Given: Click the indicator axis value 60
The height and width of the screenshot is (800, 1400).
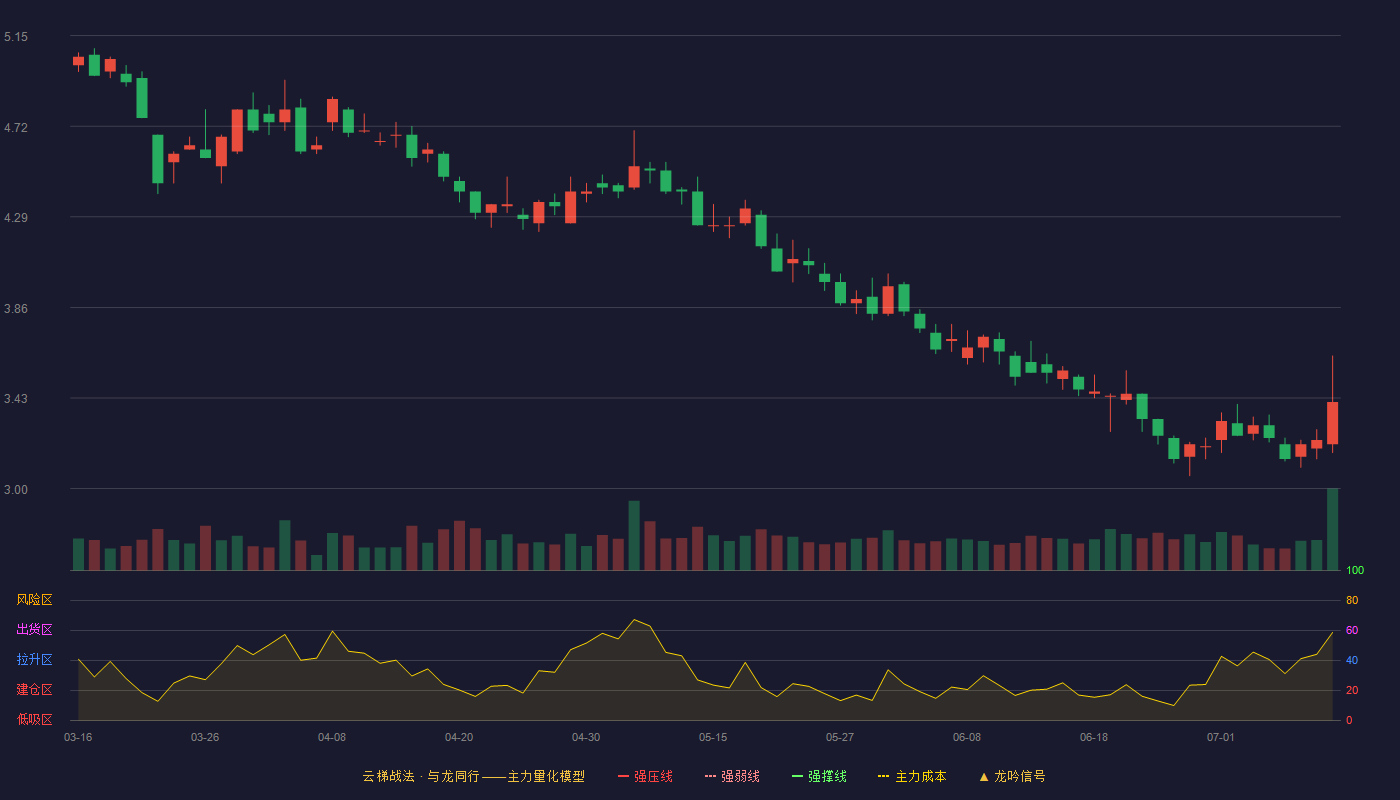Looking at the screenshot, I should pos(1352,630).
